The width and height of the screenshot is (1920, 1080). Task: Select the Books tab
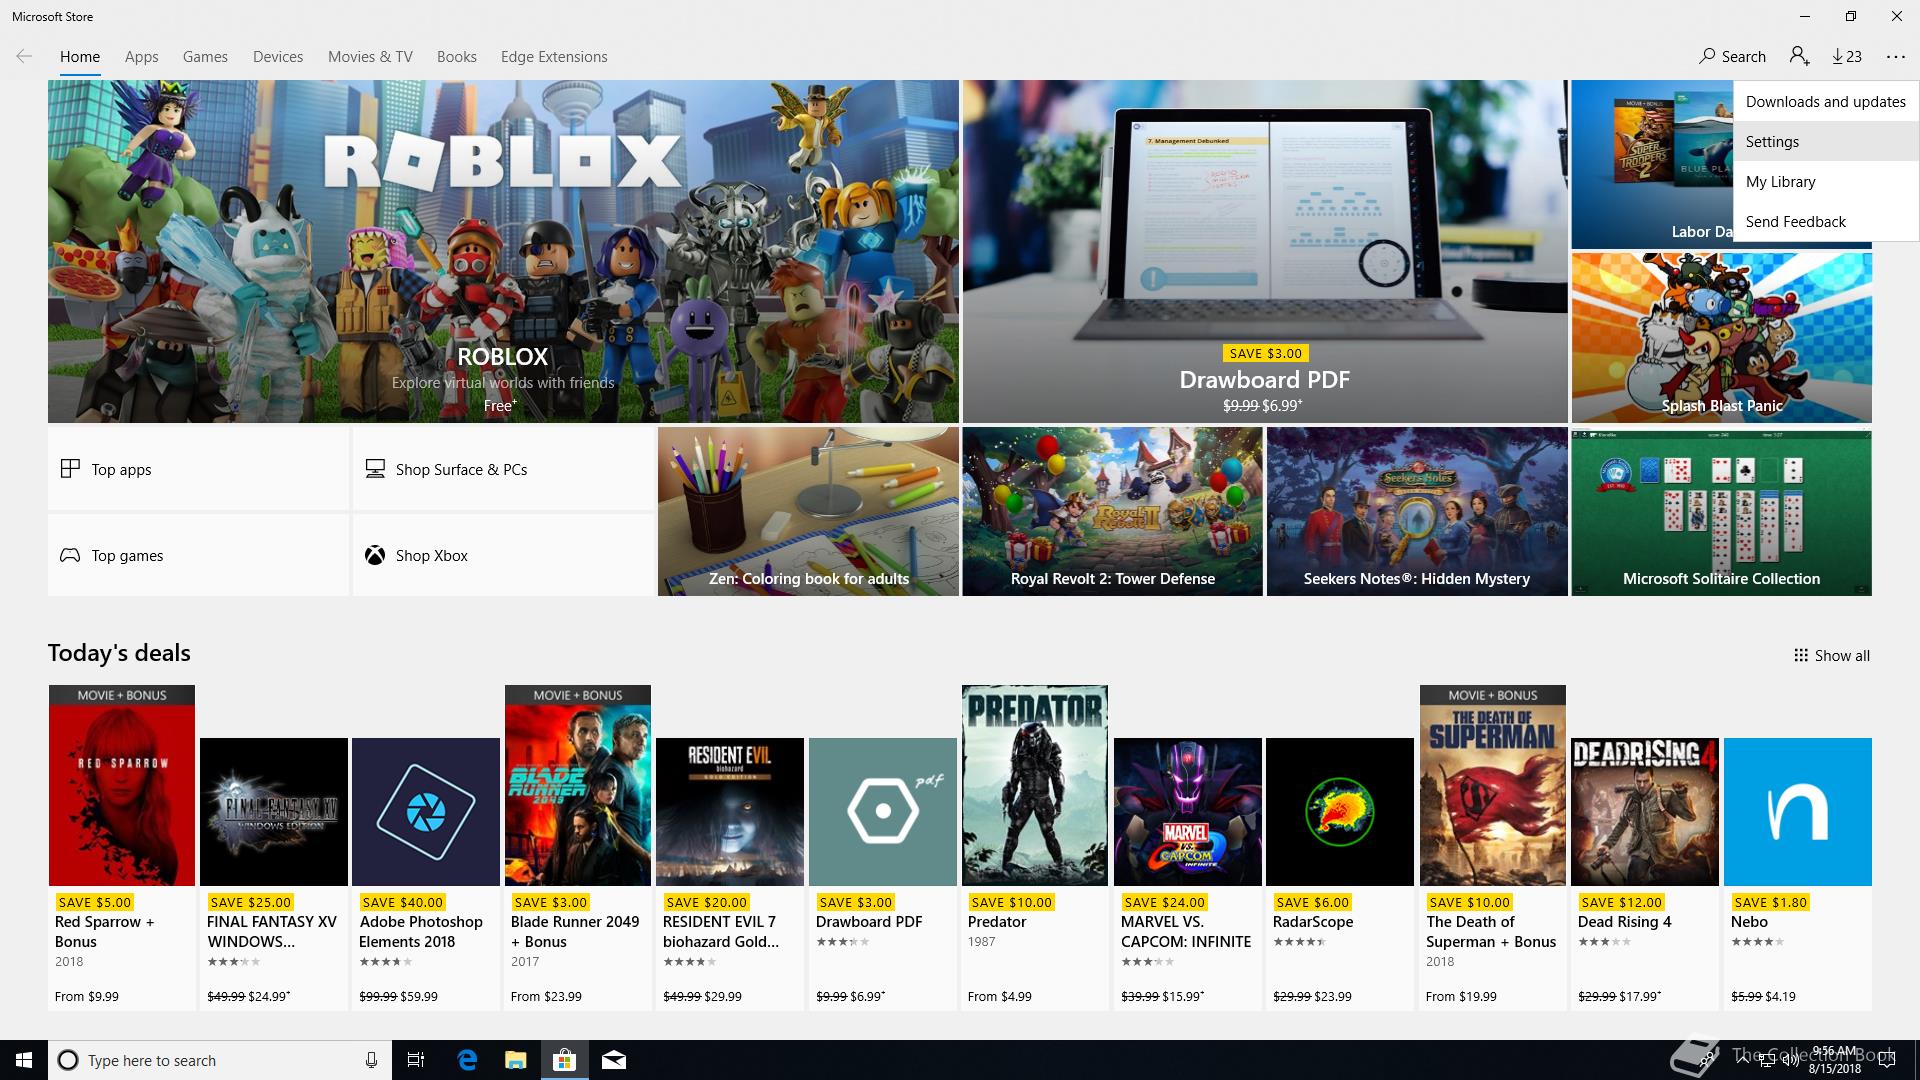coord(457,57)
